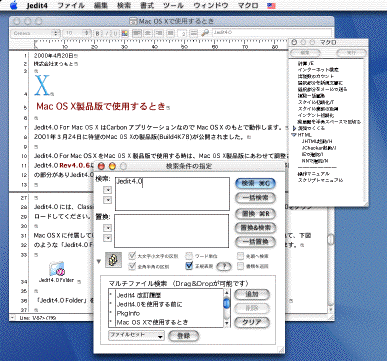
Task: Open the first dropdown beside the replace field
Action: point(107,228)
